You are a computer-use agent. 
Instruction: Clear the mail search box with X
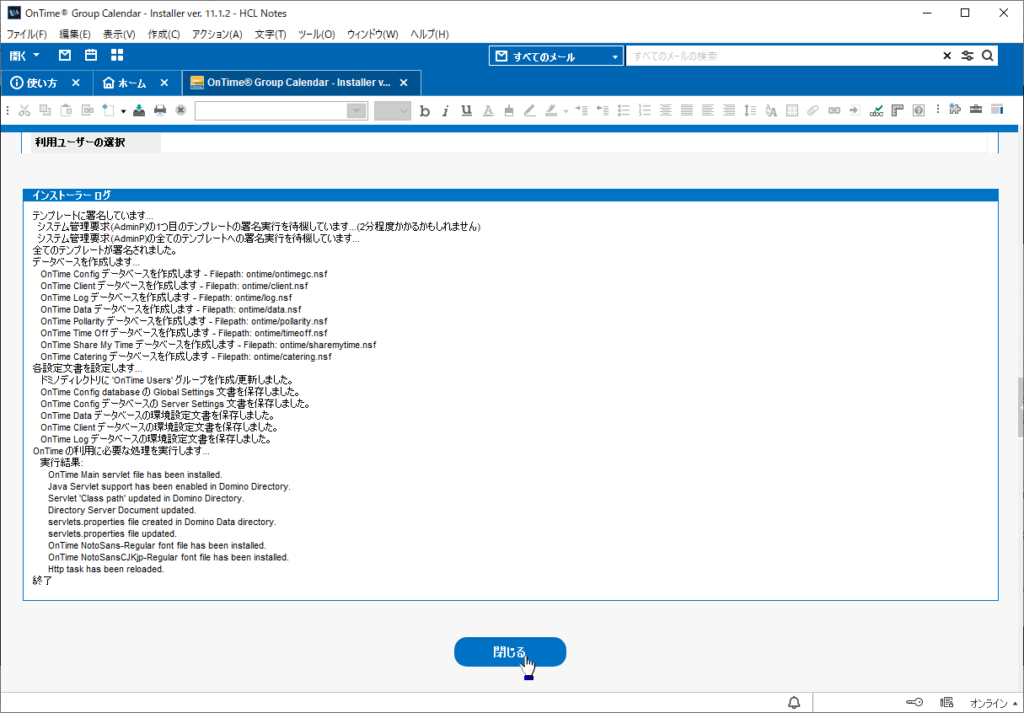(947, 56)
